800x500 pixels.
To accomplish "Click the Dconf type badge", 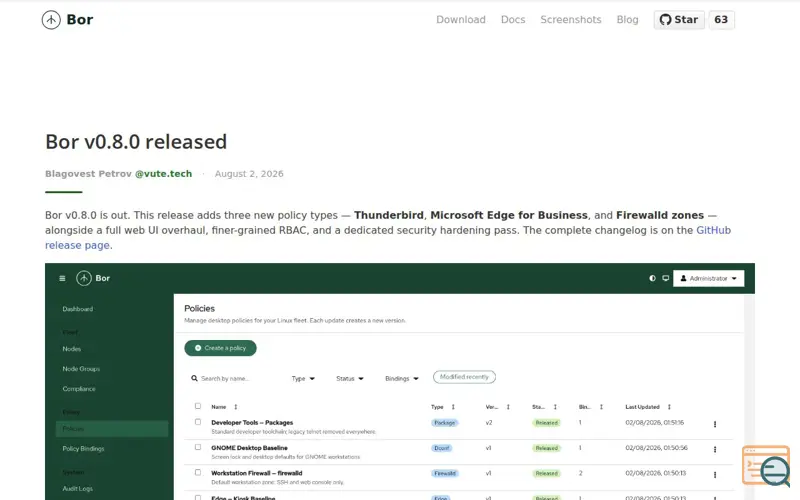I will [x=442, y=448].
